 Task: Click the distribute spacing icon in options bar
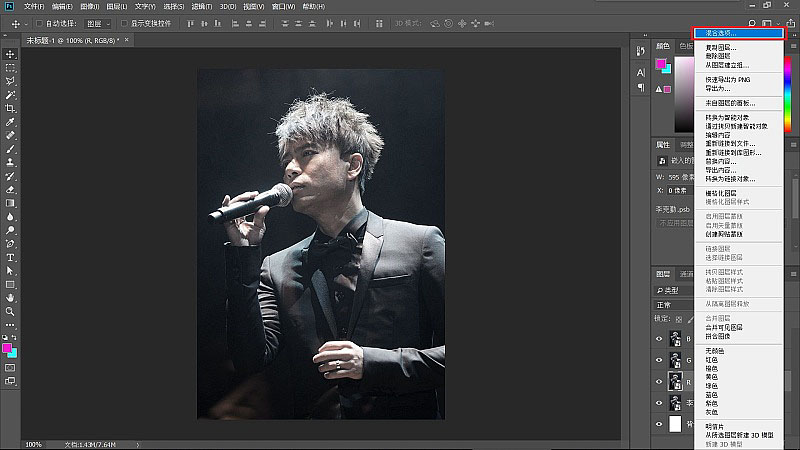tap(379, 23)
